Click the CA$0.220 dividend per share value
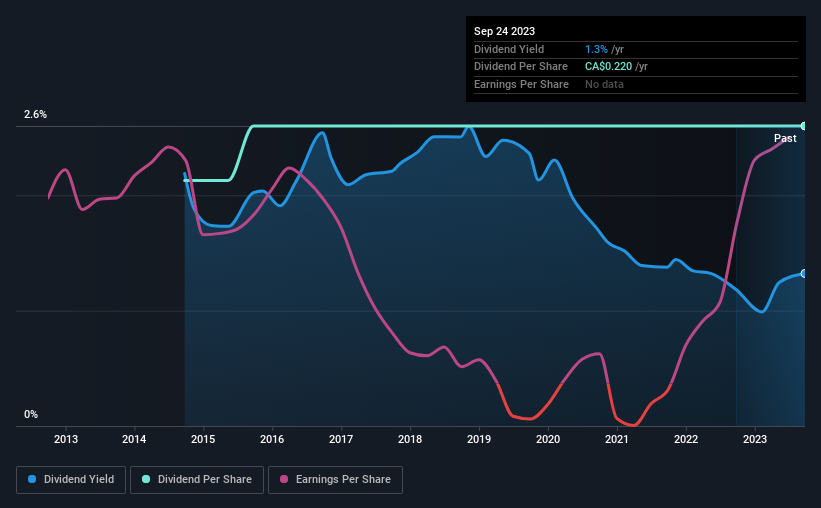The image size is (821, 508). point(608,67)
